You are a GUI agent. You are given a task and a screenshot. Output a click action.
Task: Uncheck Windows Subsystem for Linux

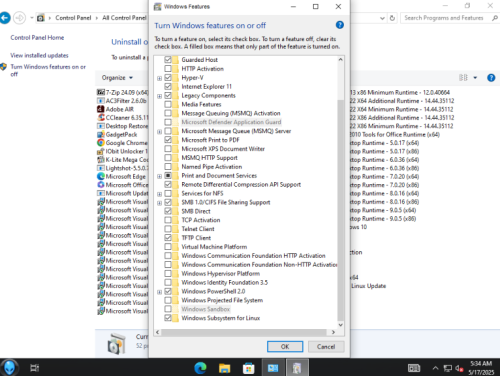[168, 318]
